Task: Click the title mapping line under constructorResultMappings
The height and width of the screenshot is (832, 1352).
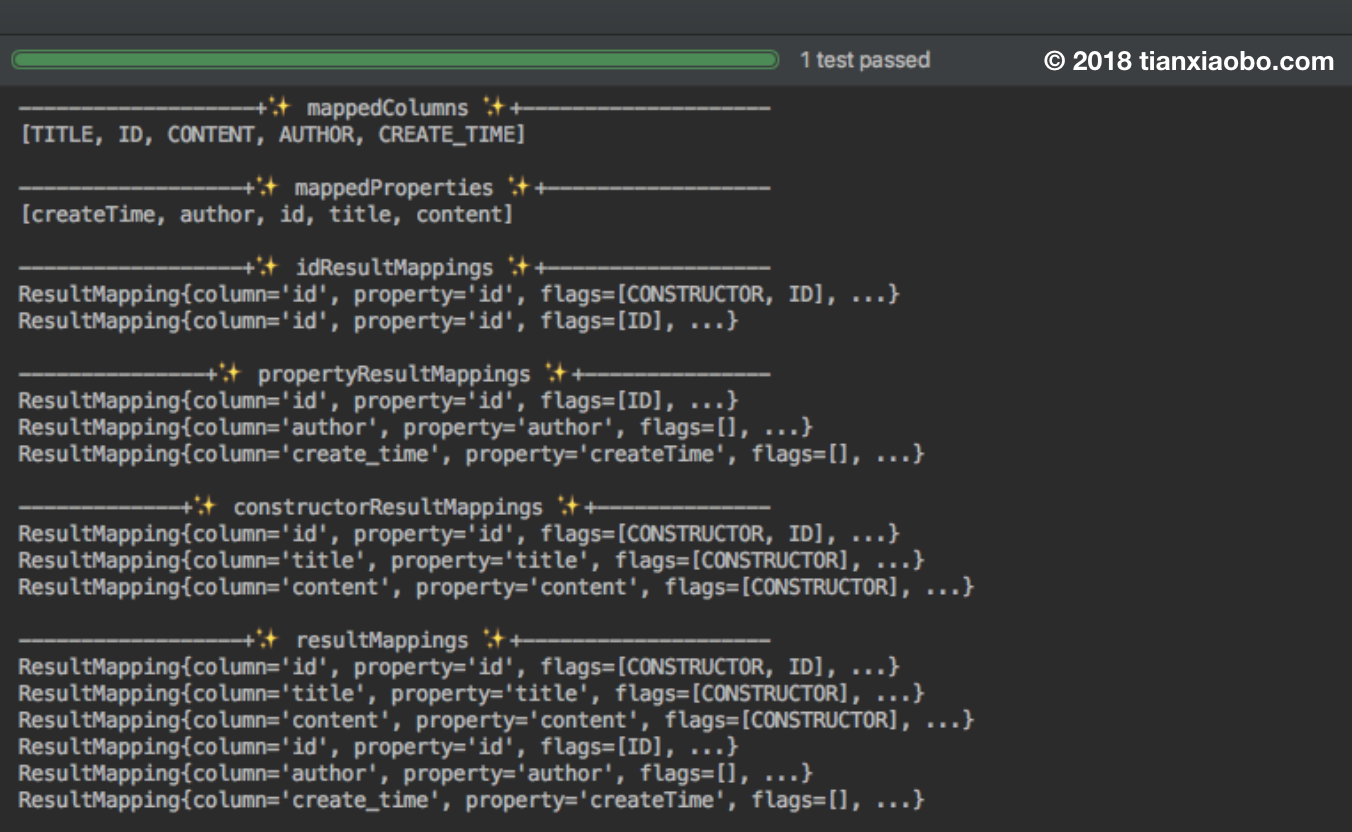Action: [472, 560]
